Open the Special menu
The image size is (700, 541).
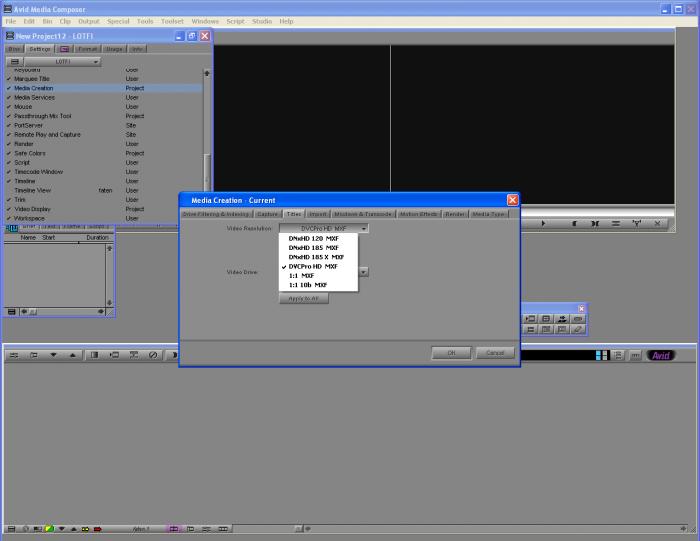point(118,21)
